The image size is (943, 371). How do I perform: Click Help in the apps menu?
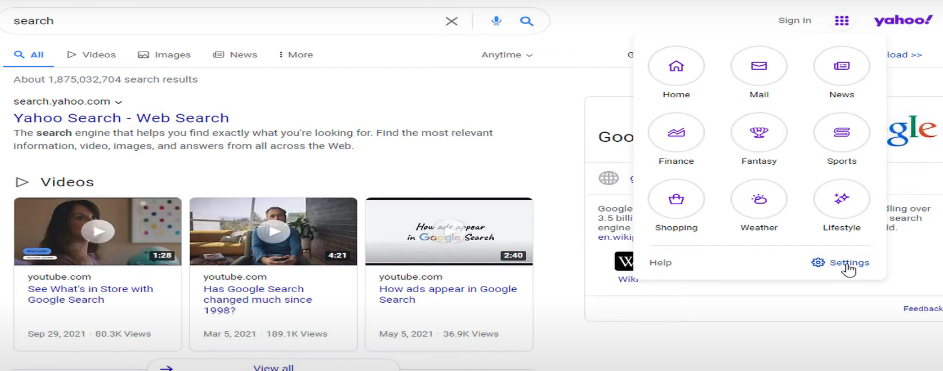(660, 263)
